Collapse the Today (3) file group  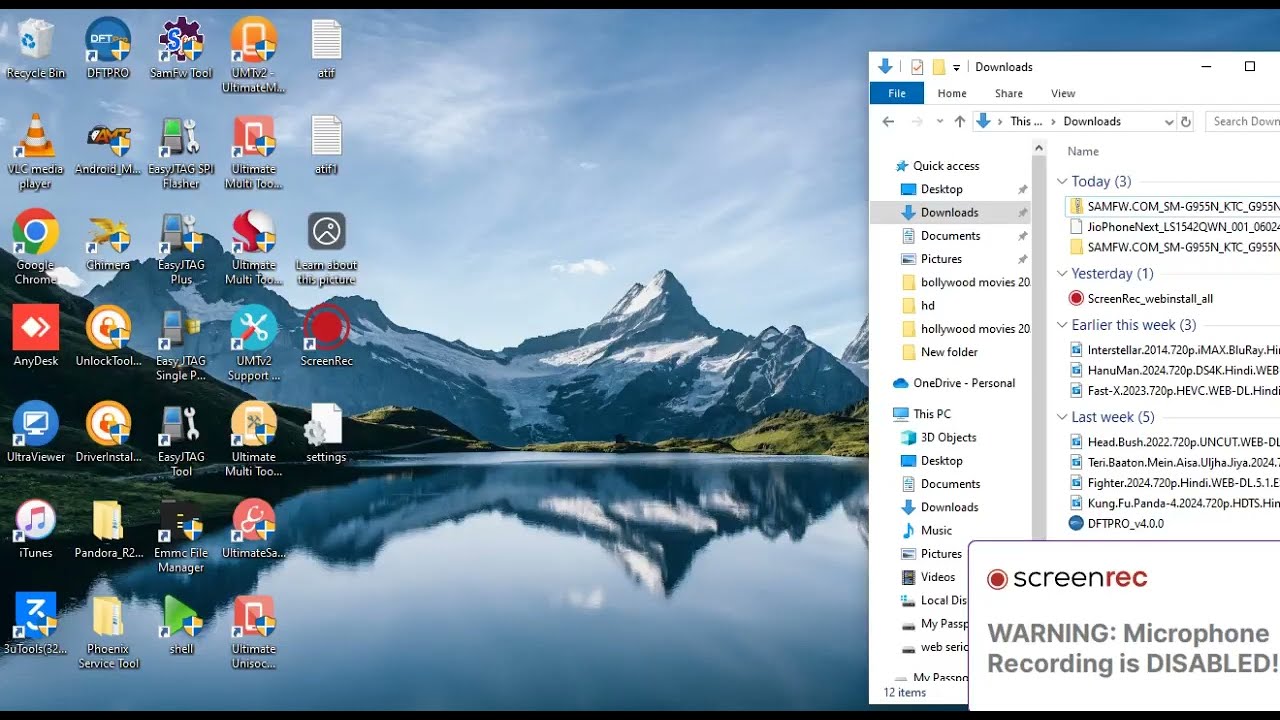tap(1062, 182)
